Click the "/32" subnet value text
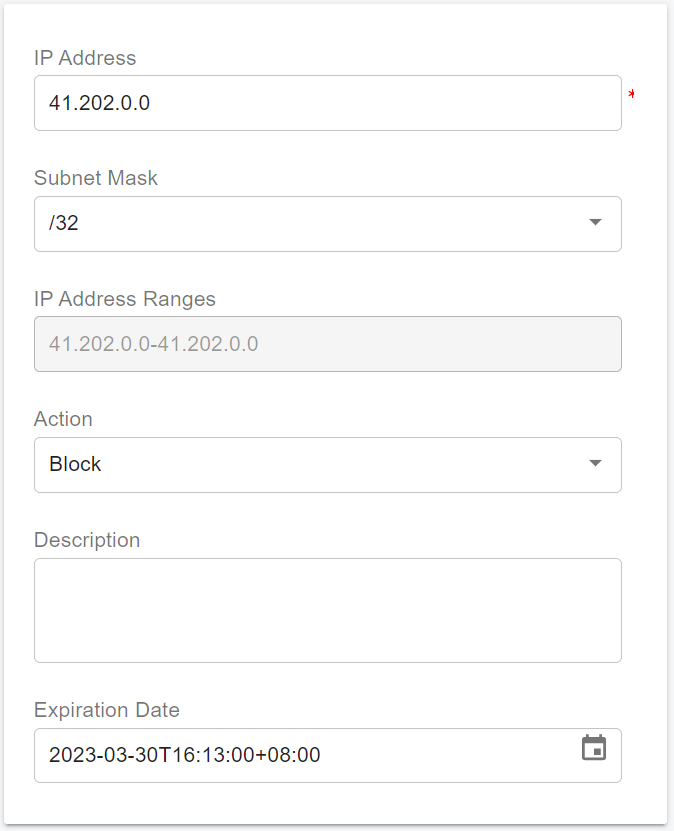674x831 pixels. (x=64, y=223)
